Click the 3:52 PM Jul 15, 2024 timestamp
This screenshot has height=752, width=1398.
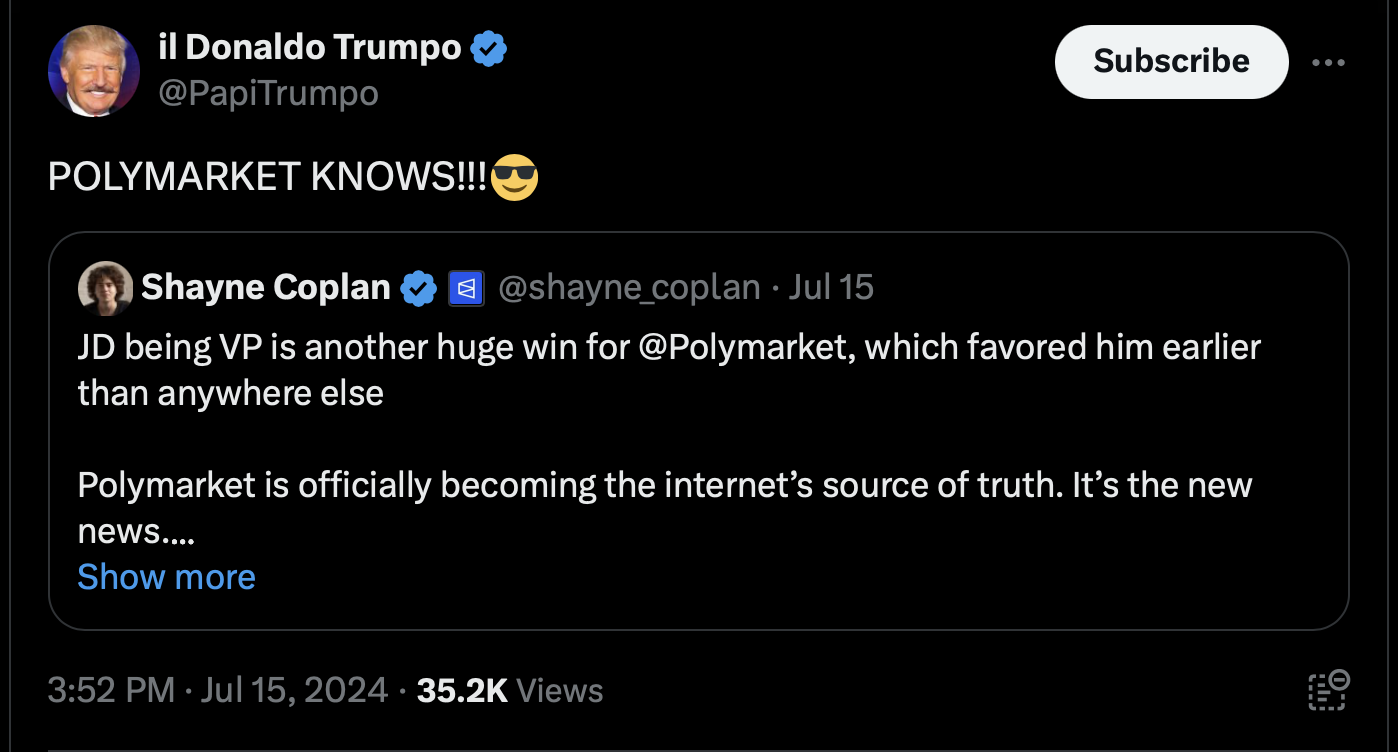pos(217,690)
